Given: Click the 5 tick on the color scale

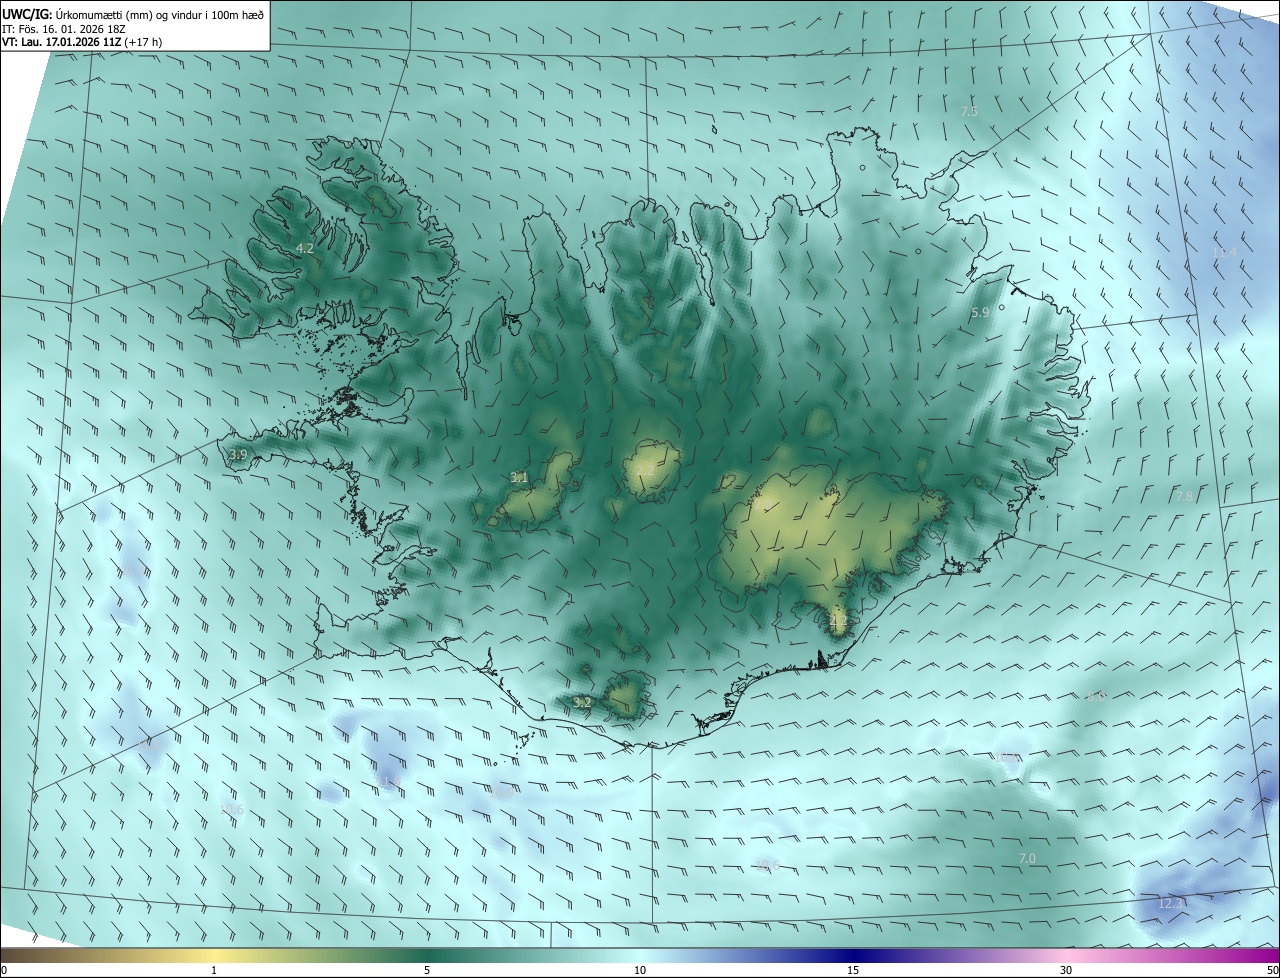Looking at the screenshot, I should tap(427, 970).
